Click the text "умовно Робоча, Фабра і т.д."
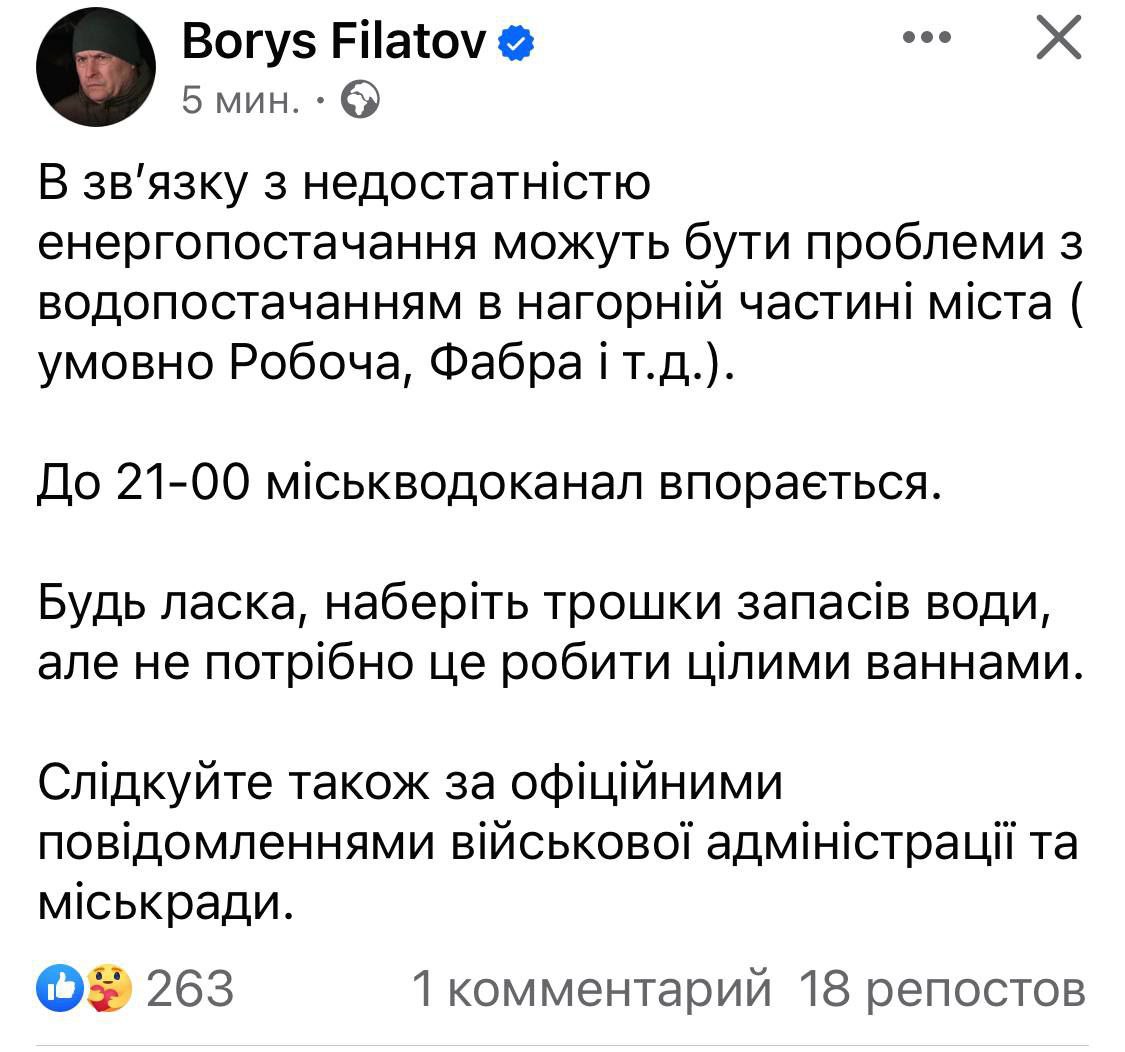Viewport: 1125px width, 1052px height. pyautogui.click(x=385, y=366)
